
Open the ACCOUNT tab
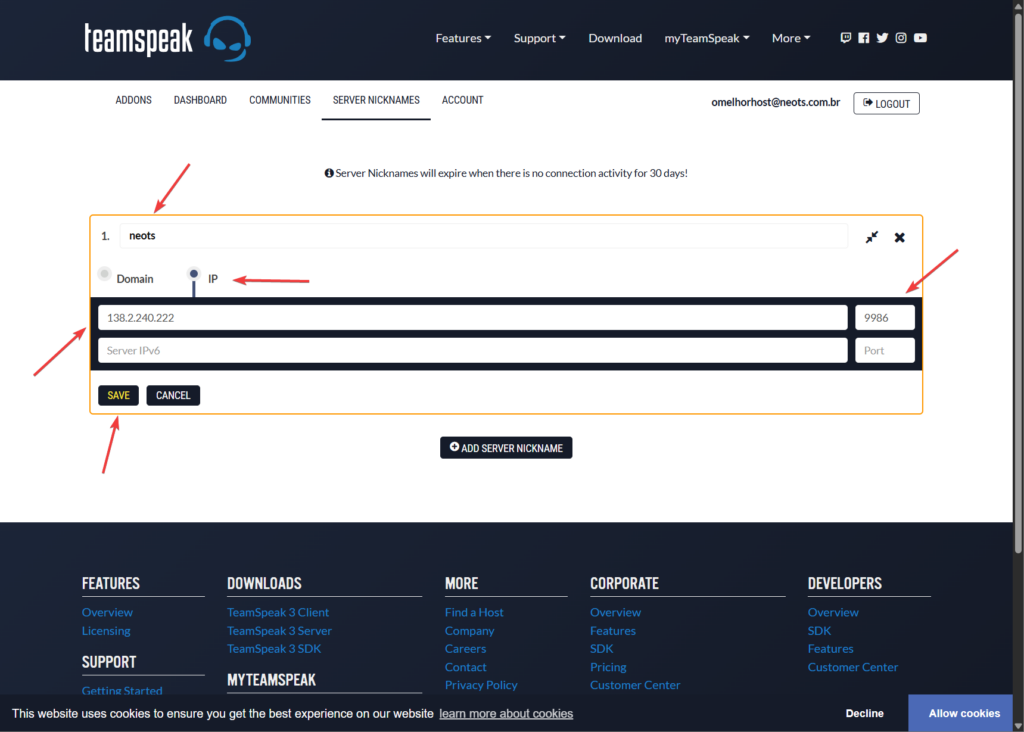(462, 100)
